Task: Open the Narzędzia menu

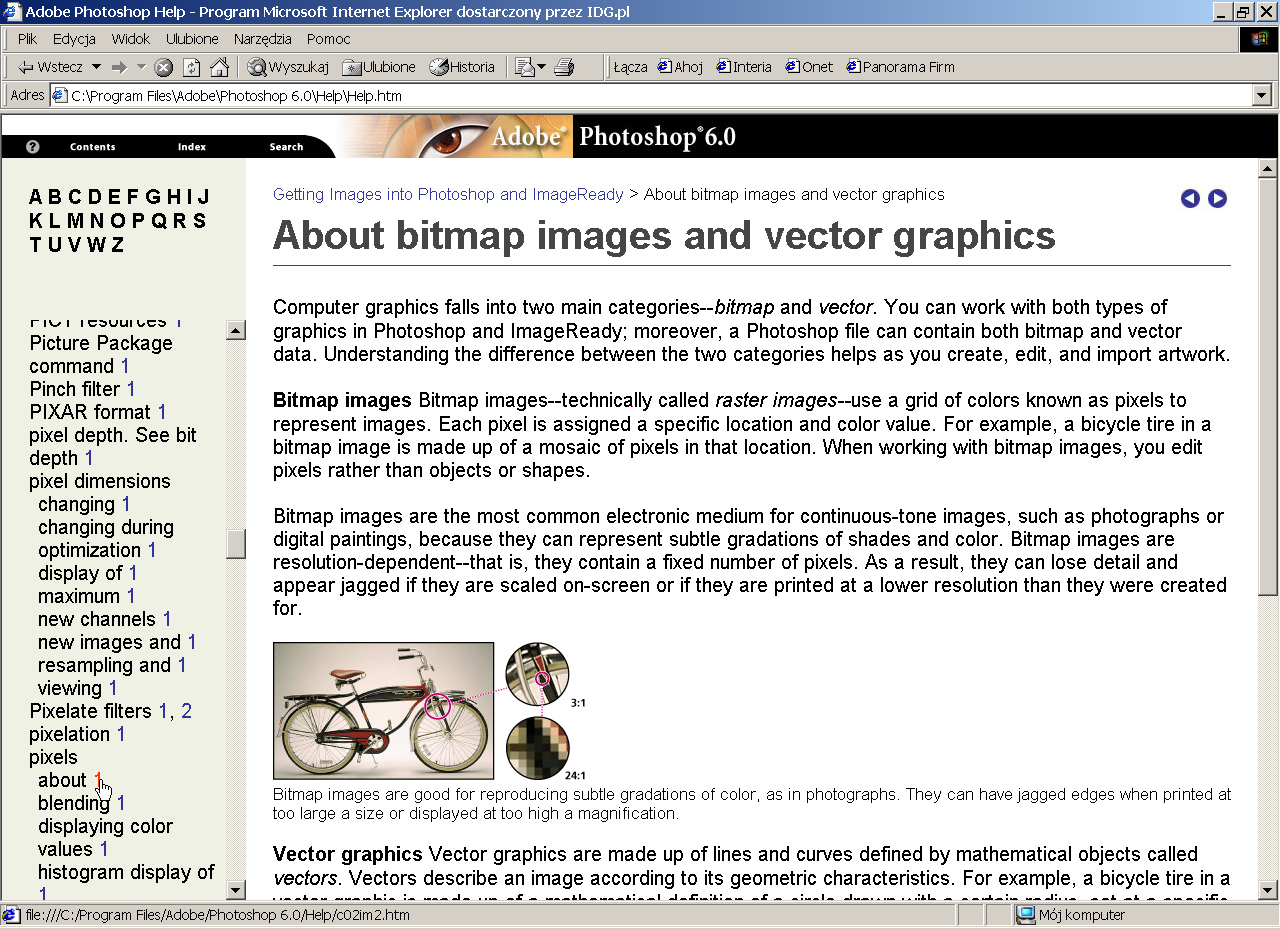Action: [x=263, y=39]
